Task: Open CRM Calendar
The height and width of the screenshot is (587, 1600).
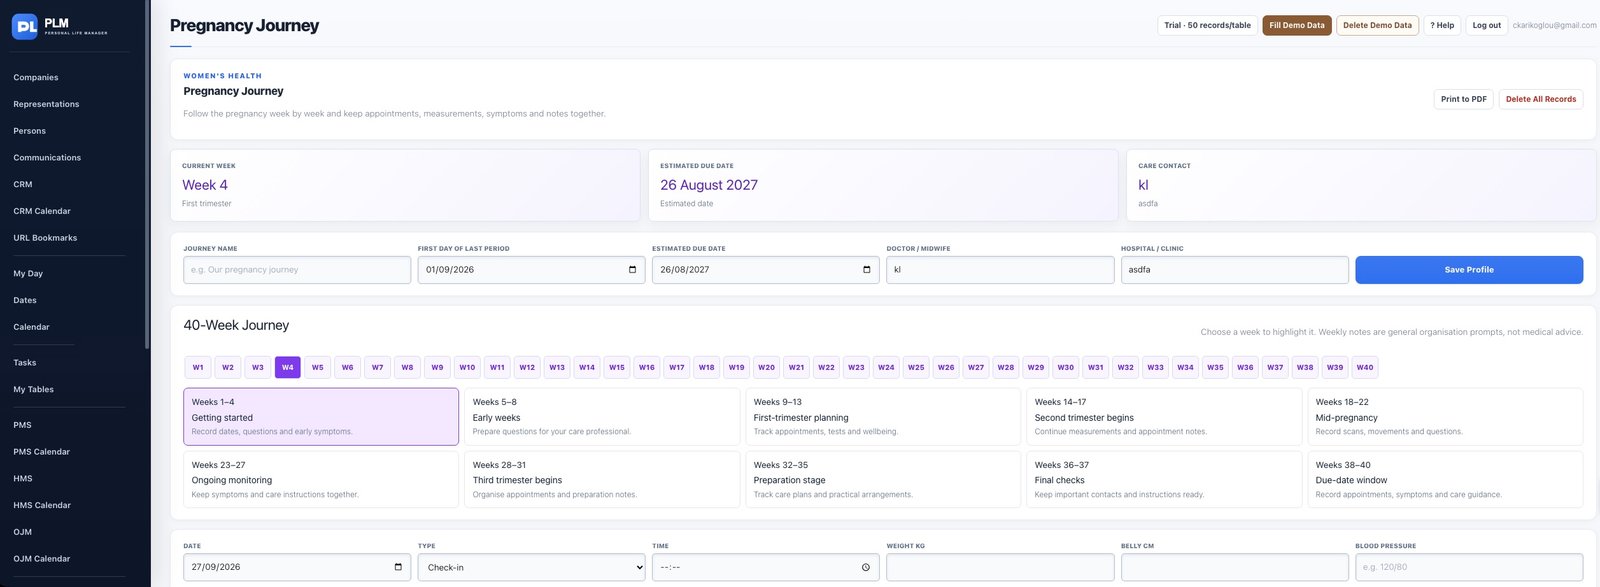Action: coord(42,211)
